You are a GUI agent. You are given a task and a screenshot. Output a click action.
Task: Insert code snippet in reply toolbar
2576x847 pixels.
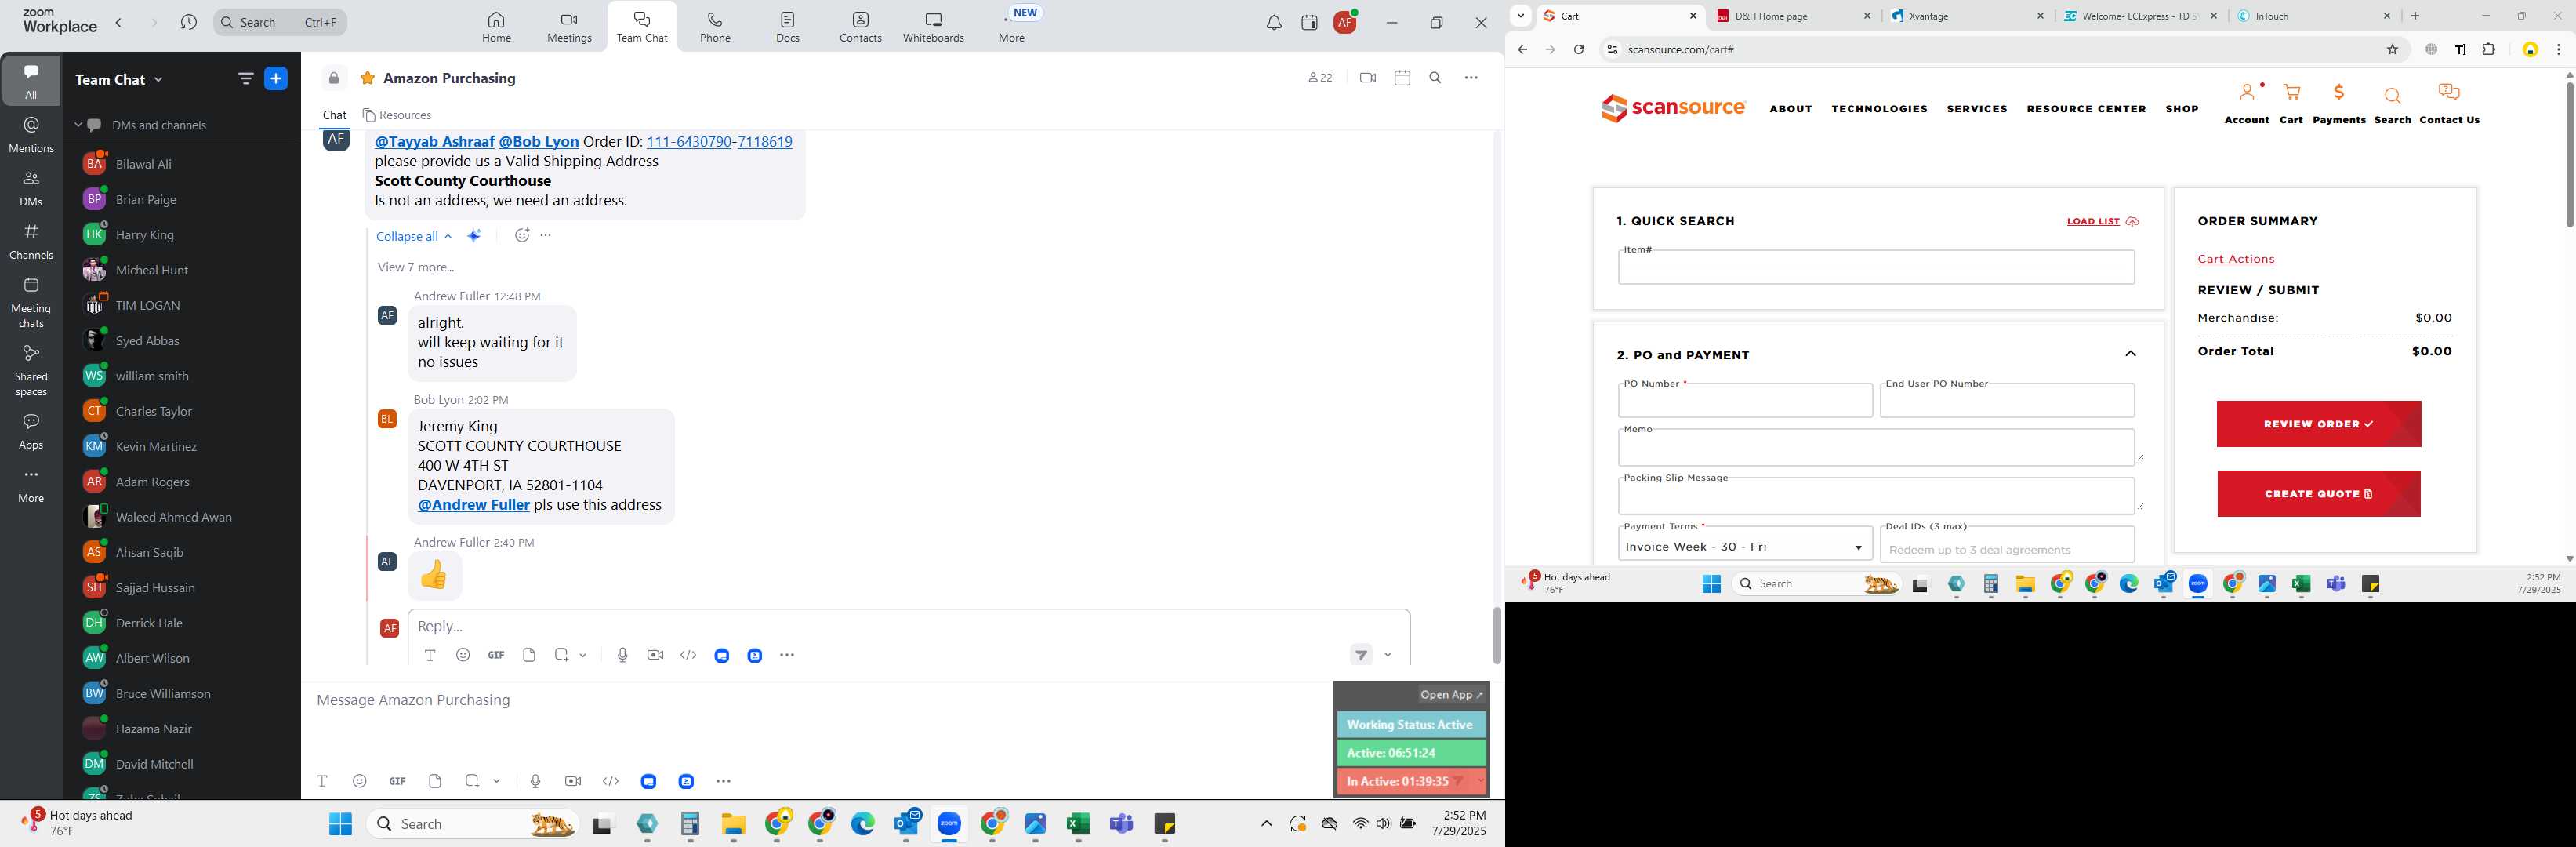(x=688, y=655)
